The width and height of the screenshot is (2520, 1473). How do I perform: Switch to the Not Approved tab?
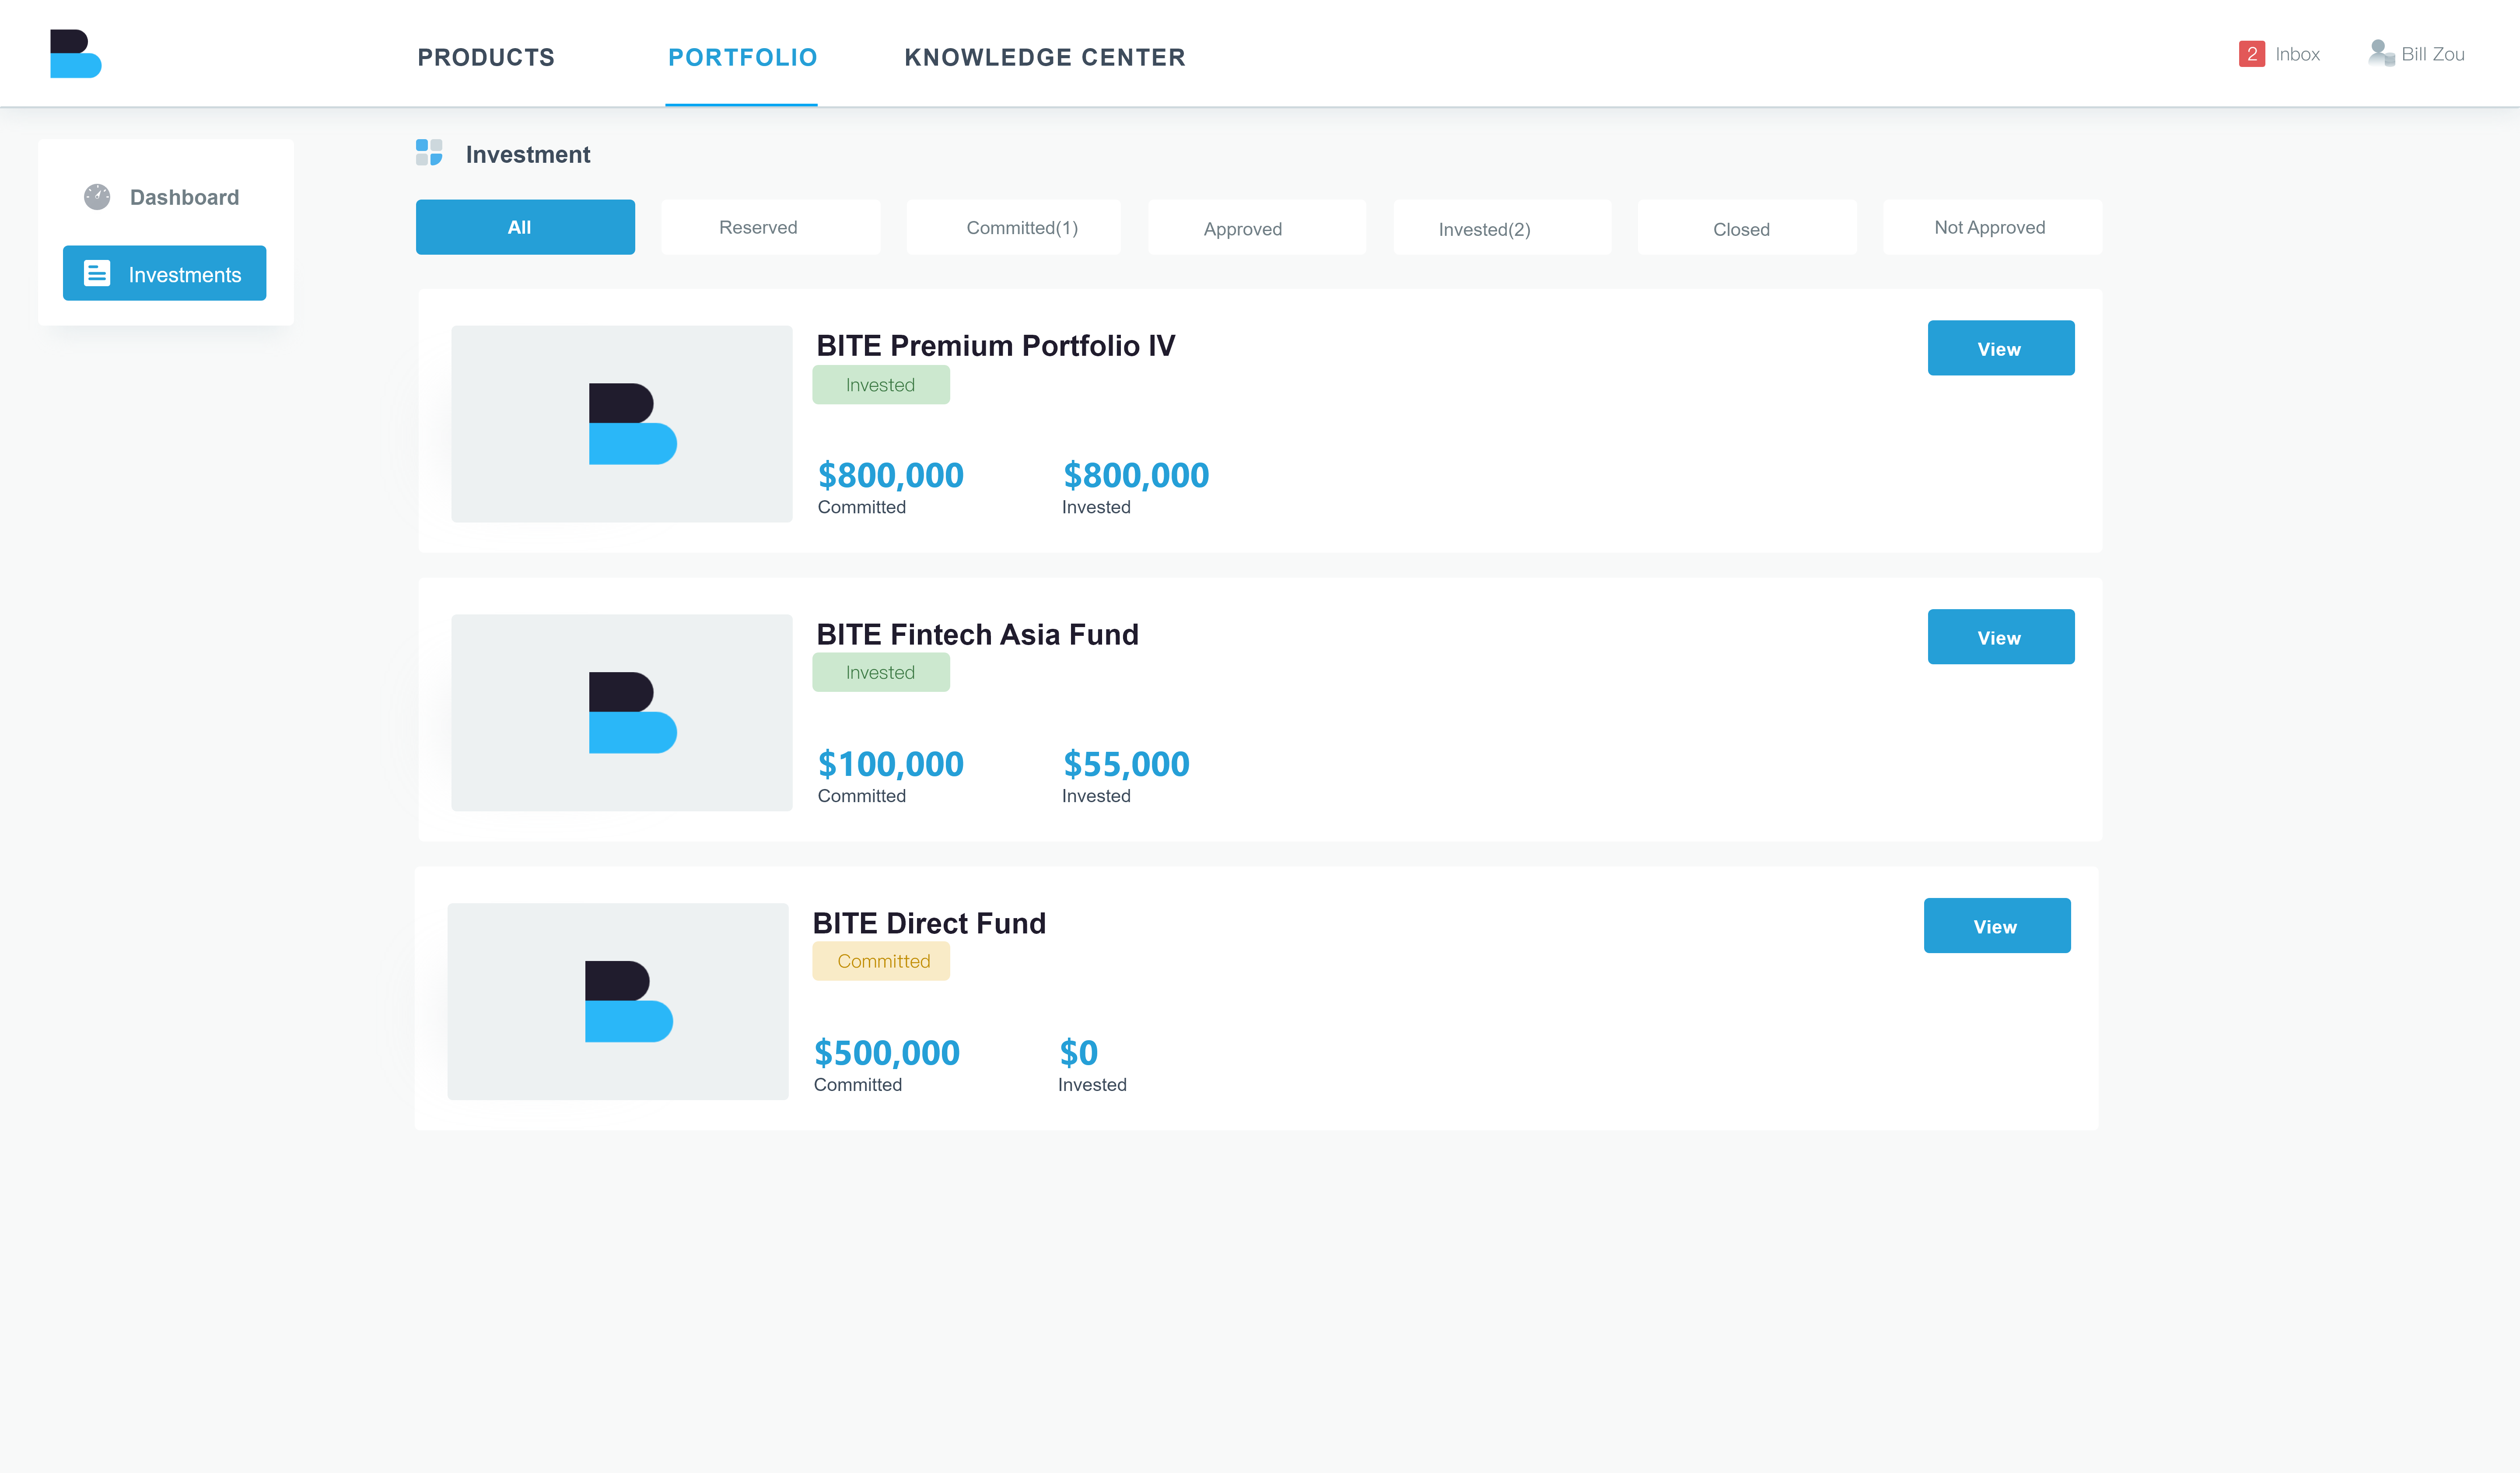tap(1993, 227)
